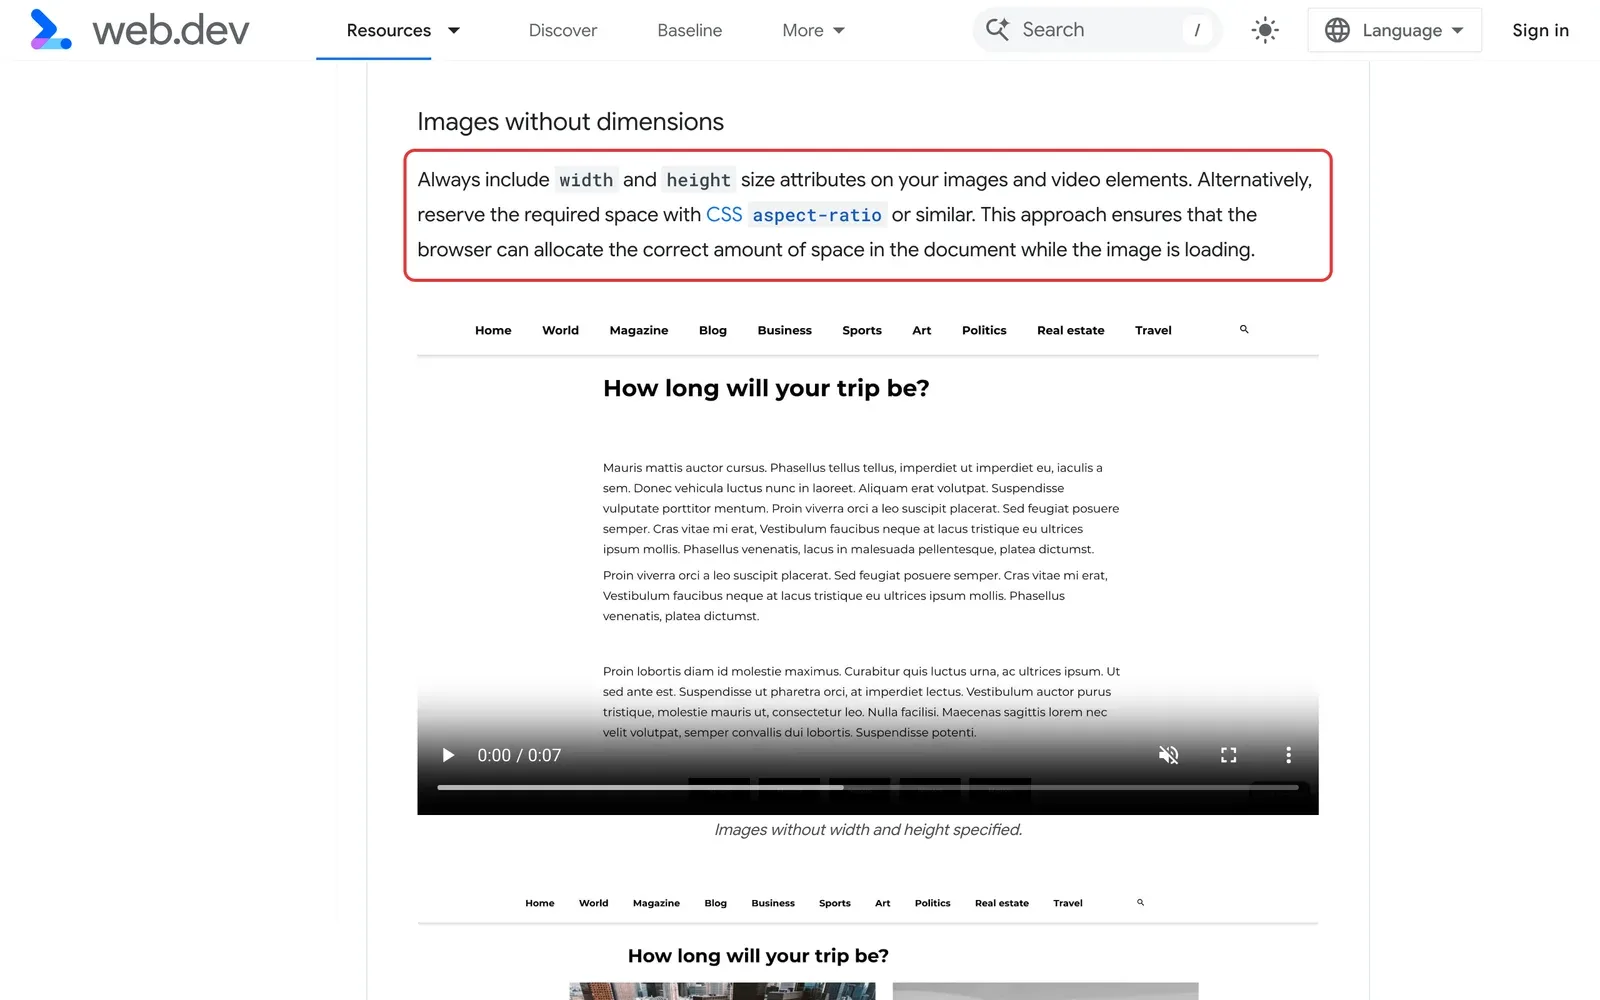This screenshot has width=1600, height=1000.
Task: Click the 'Politics' item in second video
Action: pos(932,903)
